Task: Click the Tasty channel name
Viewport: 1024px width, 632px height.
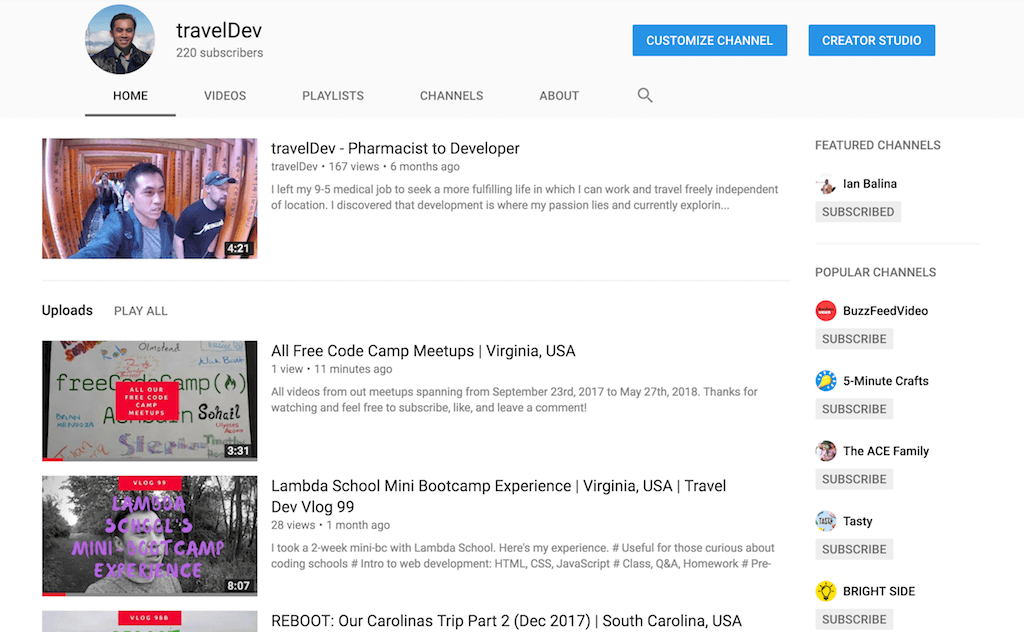Action: 857,521
